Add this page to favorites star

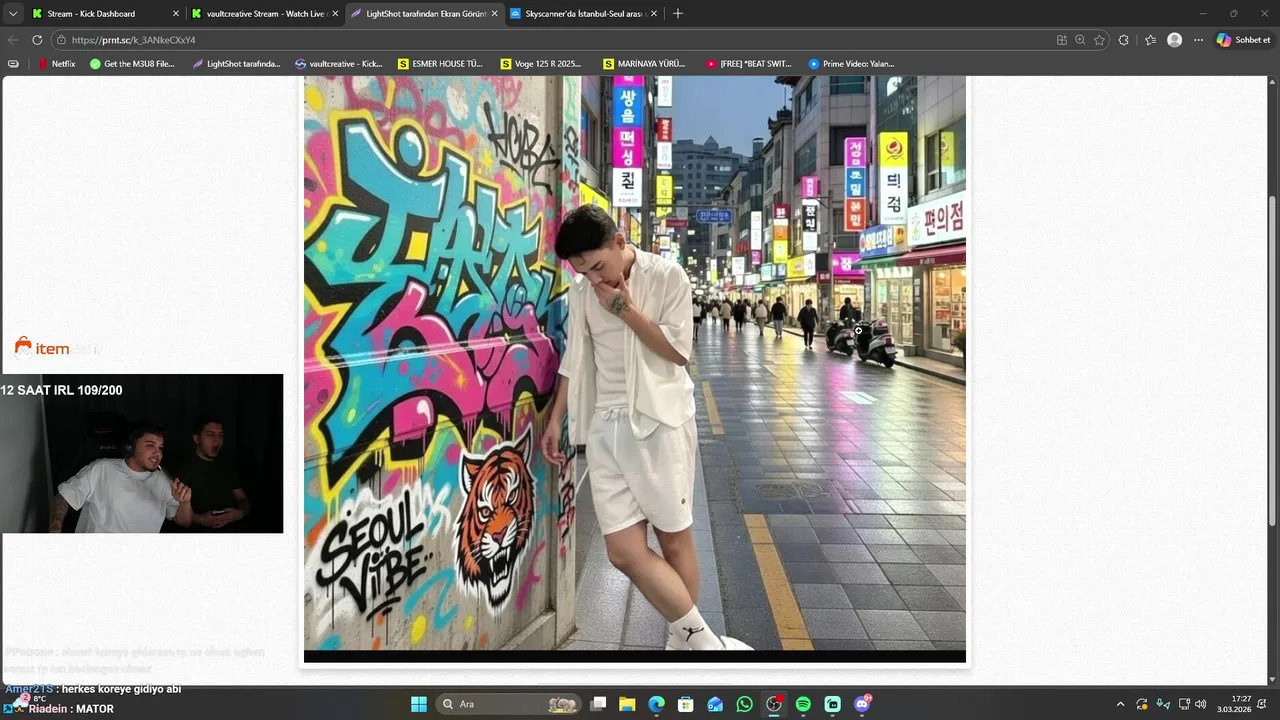pyautogui.click(x=1099, y=40)
